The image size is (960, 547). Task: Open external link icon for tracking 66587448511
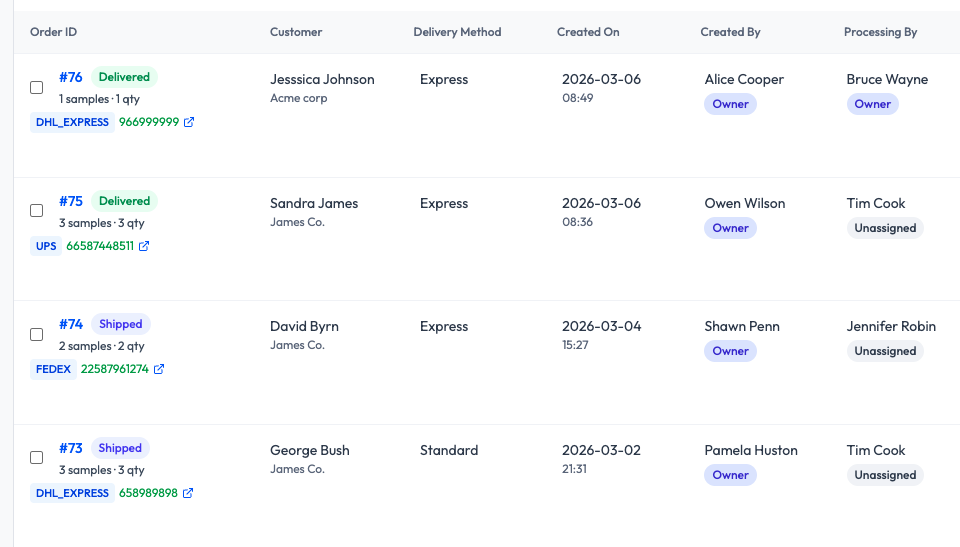144,246
